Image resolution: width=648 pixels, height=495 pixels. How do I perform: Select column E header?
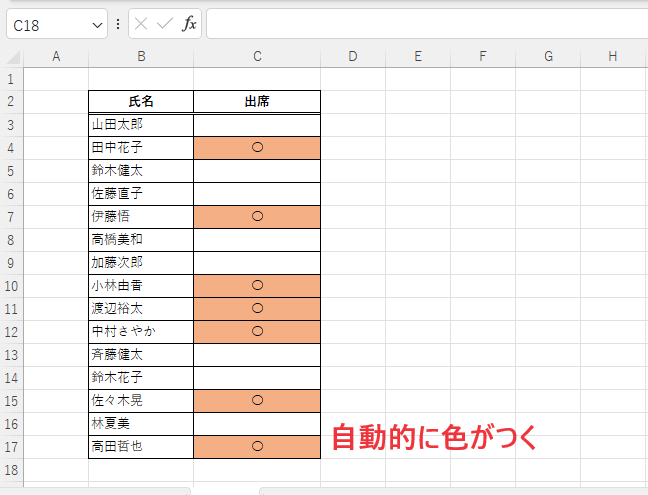(418, 56)
